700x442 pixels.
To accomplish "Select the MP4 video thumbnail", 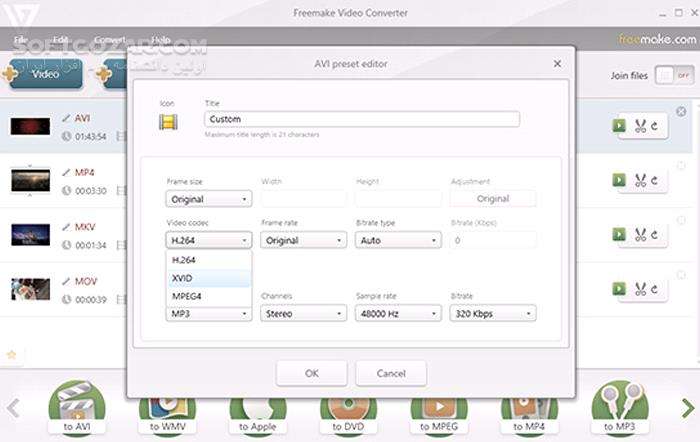I will coord(30,180).
